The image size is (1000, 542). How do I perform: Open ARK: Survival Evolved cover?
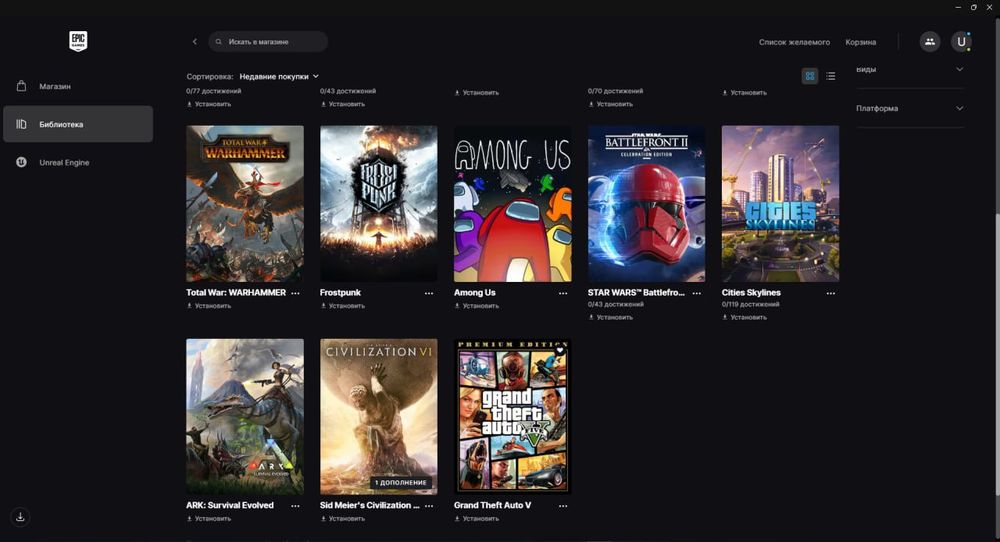tap(245, 416)
